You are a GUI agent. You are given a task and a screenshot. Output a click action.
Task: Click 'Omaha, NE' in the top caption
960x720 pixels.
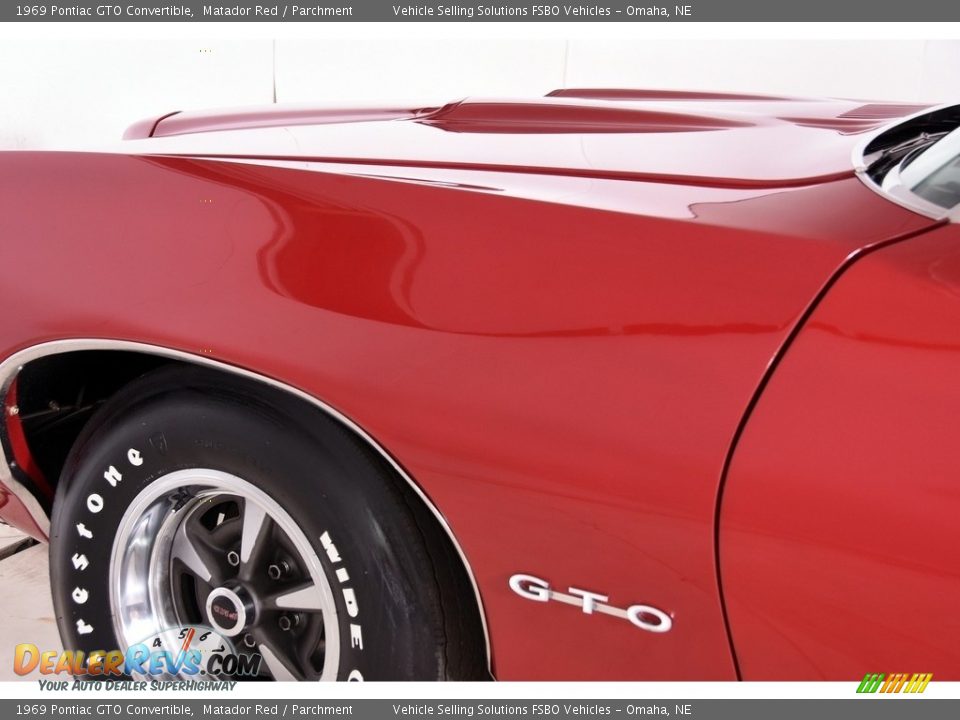click(659, 10)
